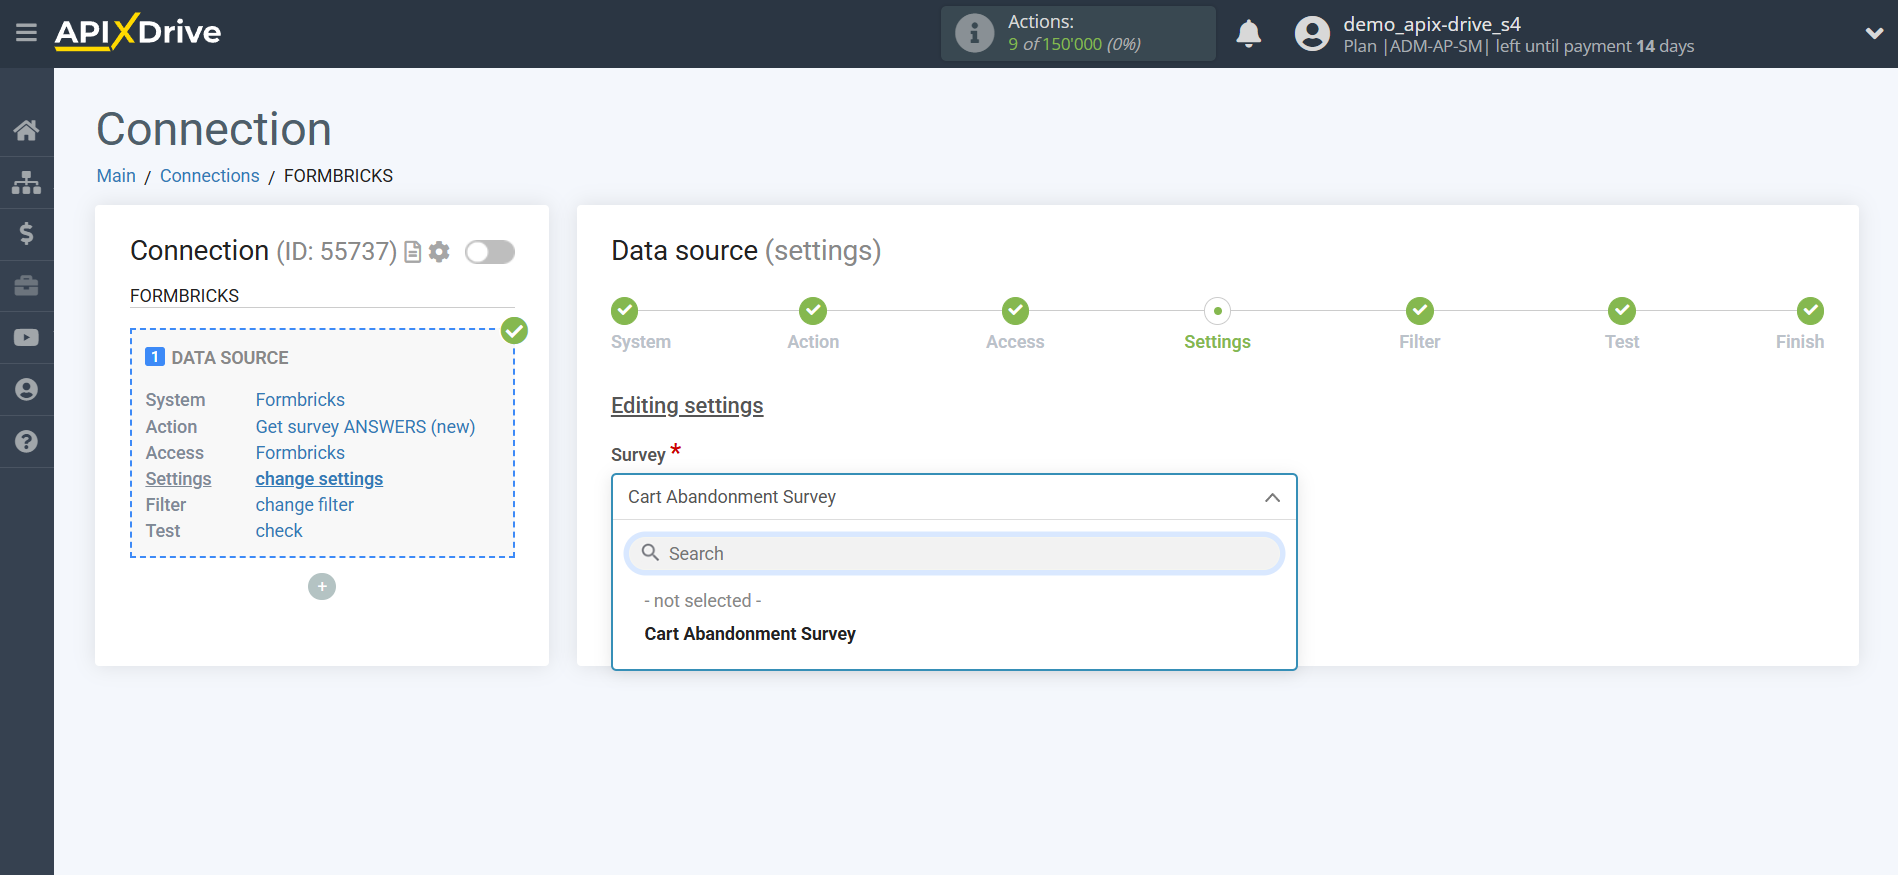Open Home from the sidebar

[x=26, y=130]
